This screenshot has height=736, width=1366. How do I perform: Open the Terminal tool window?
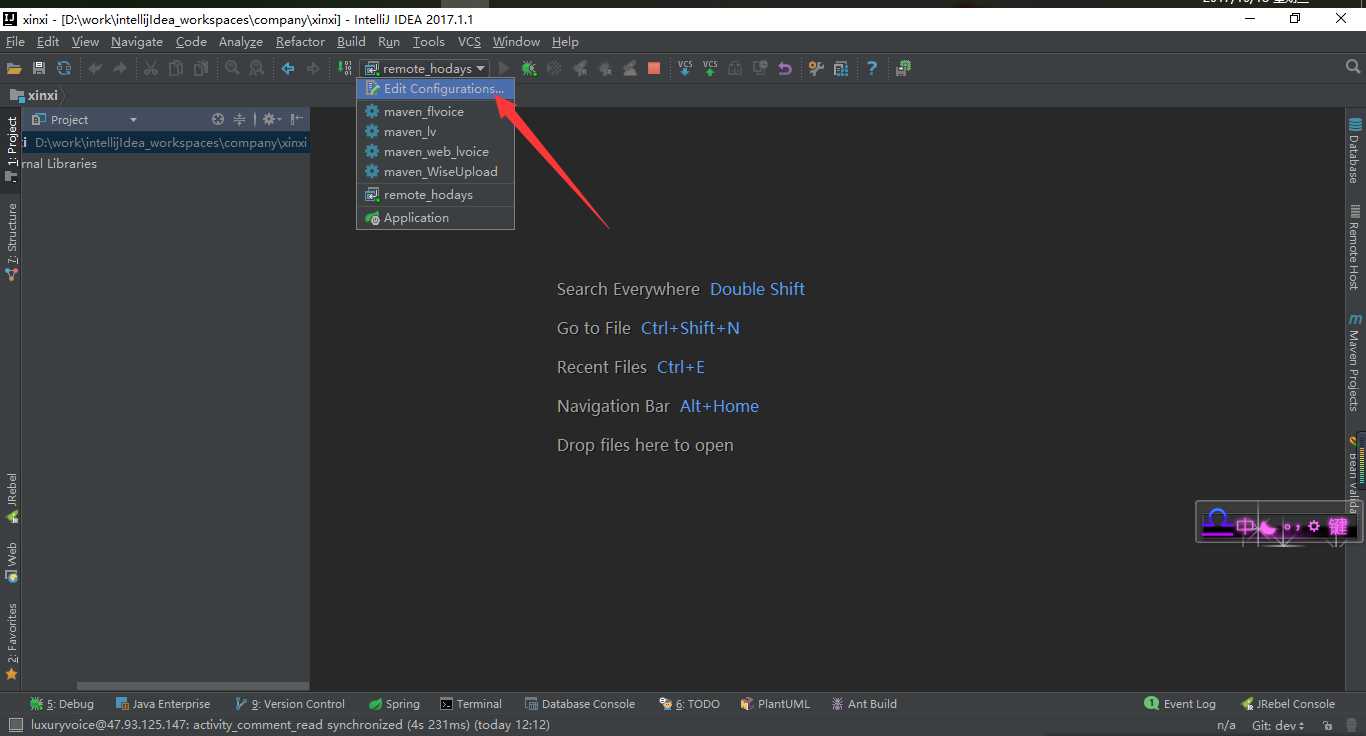pos(471,704)
